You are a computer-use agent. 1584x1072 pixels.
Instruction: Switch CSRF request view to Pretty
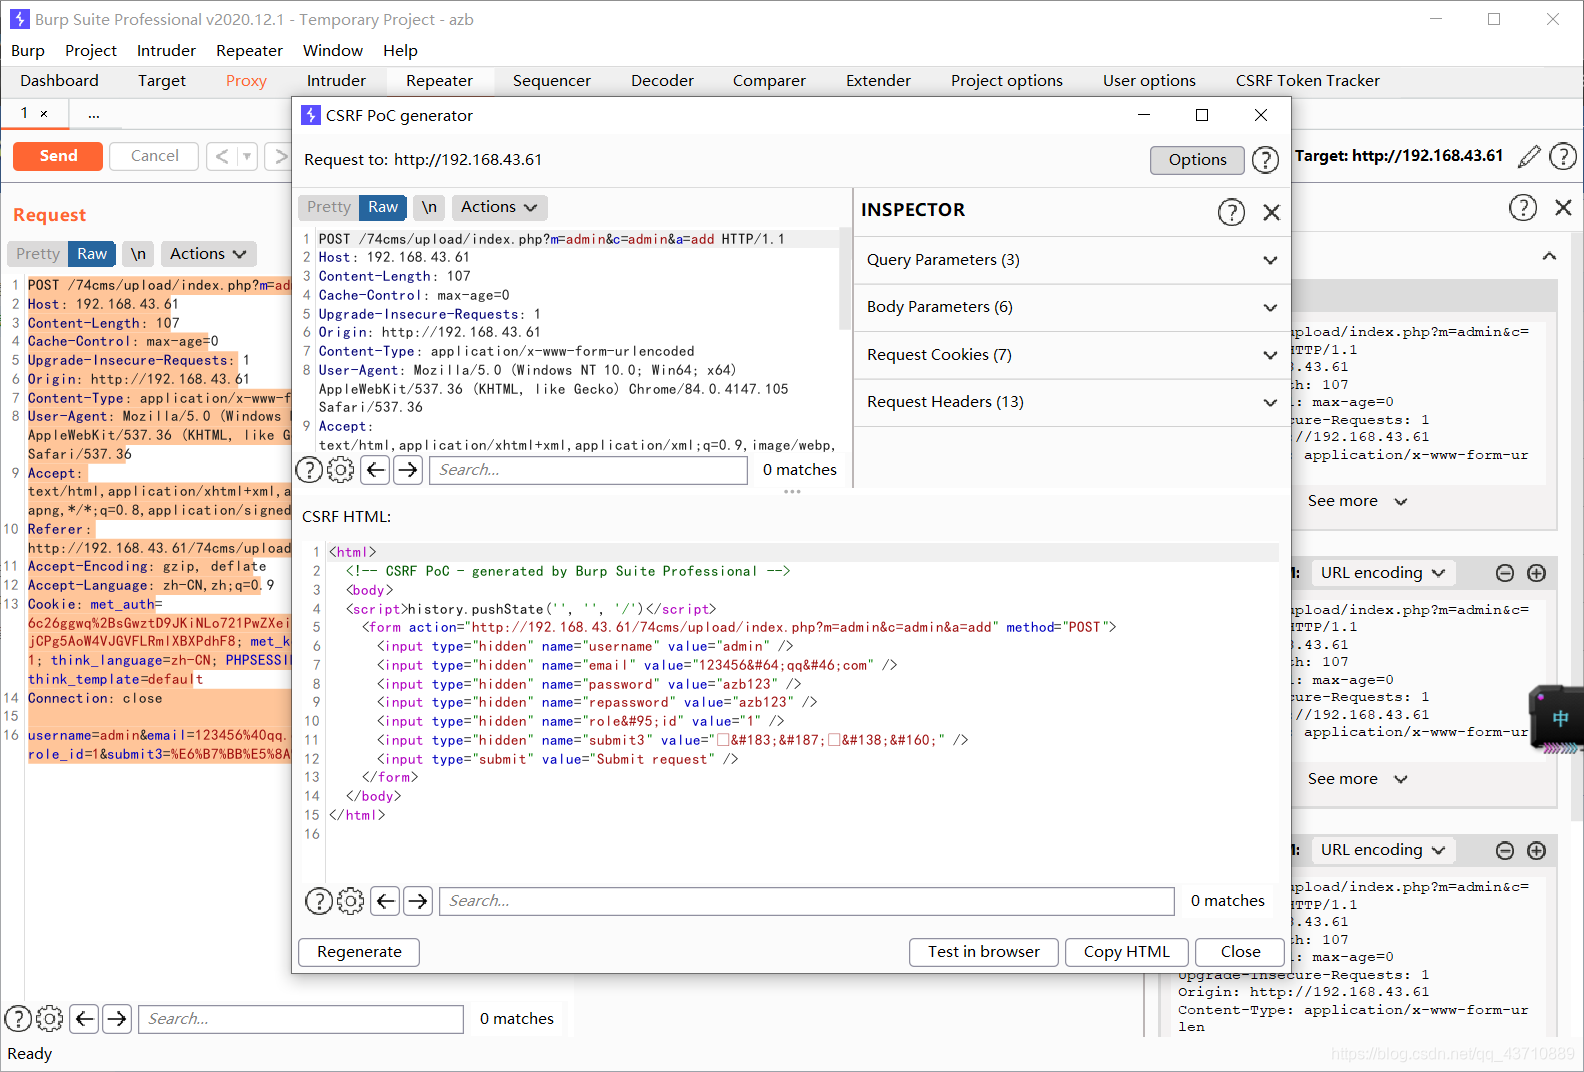[329, 207]
